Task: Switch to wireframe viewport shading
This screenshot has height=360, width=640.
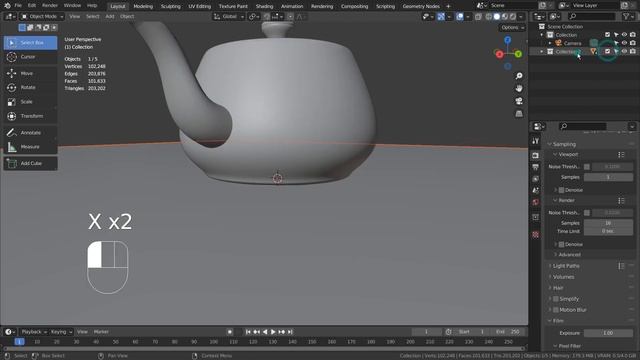Action: click(489, 17)
